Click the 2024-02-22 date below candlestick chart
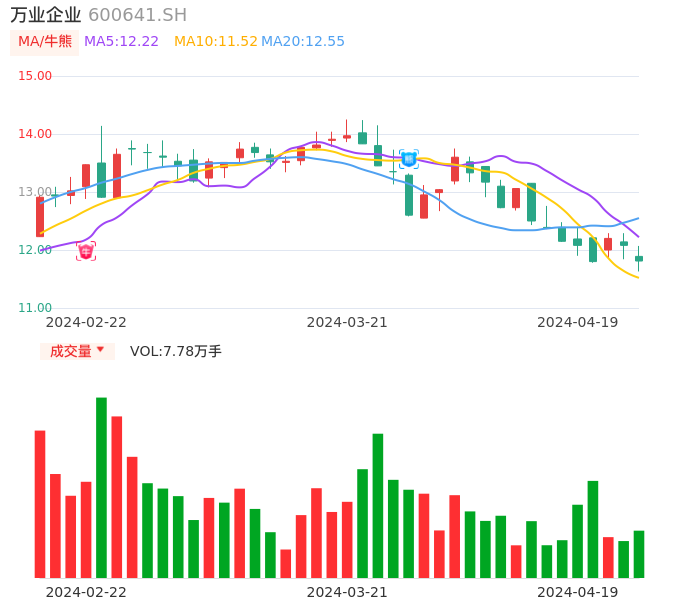The height and width of the screenshot is (606, 686). click(x=86, y=322)
